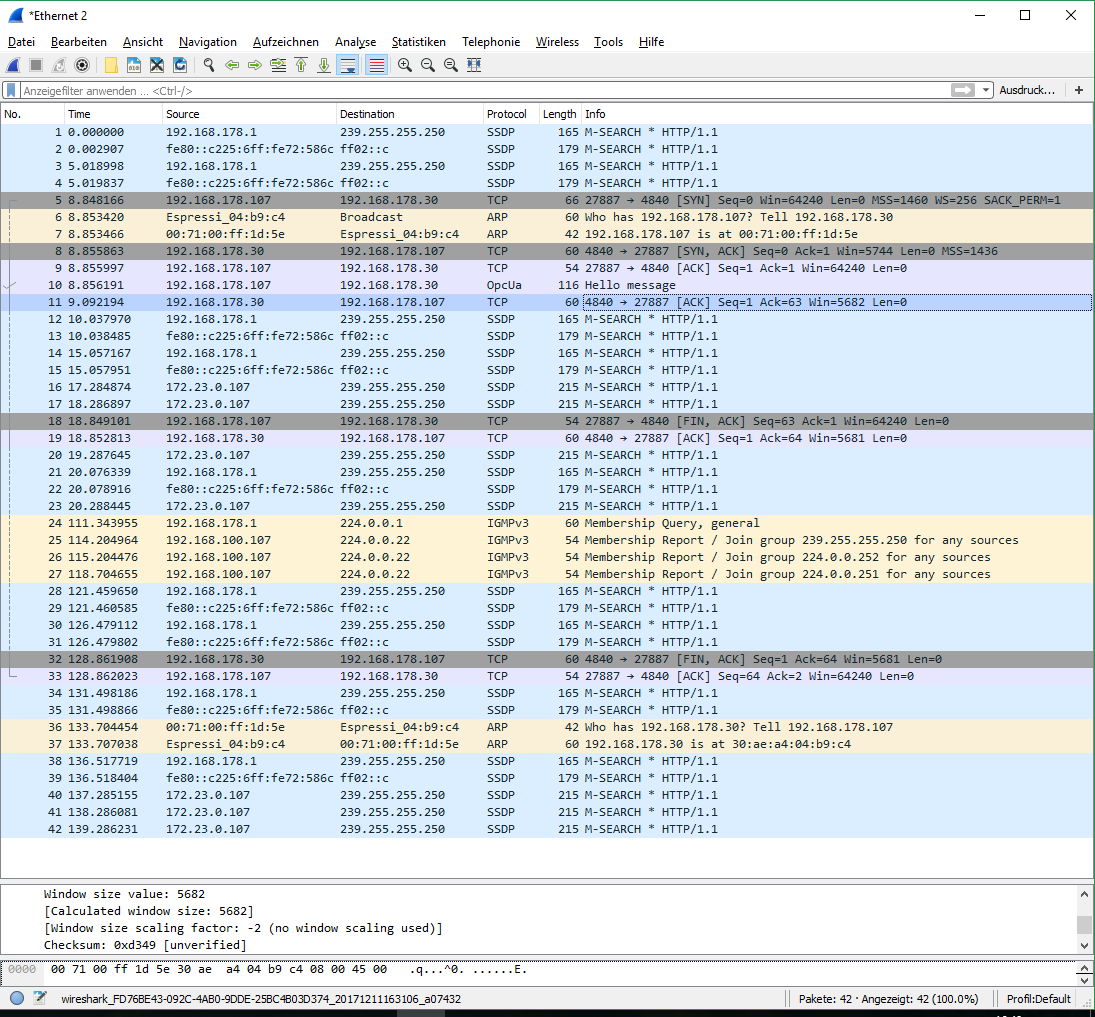The width and height of the screenshot is (1095, 1017).
Task: Toggle the filter bookmark button
Action: (10, 90)
